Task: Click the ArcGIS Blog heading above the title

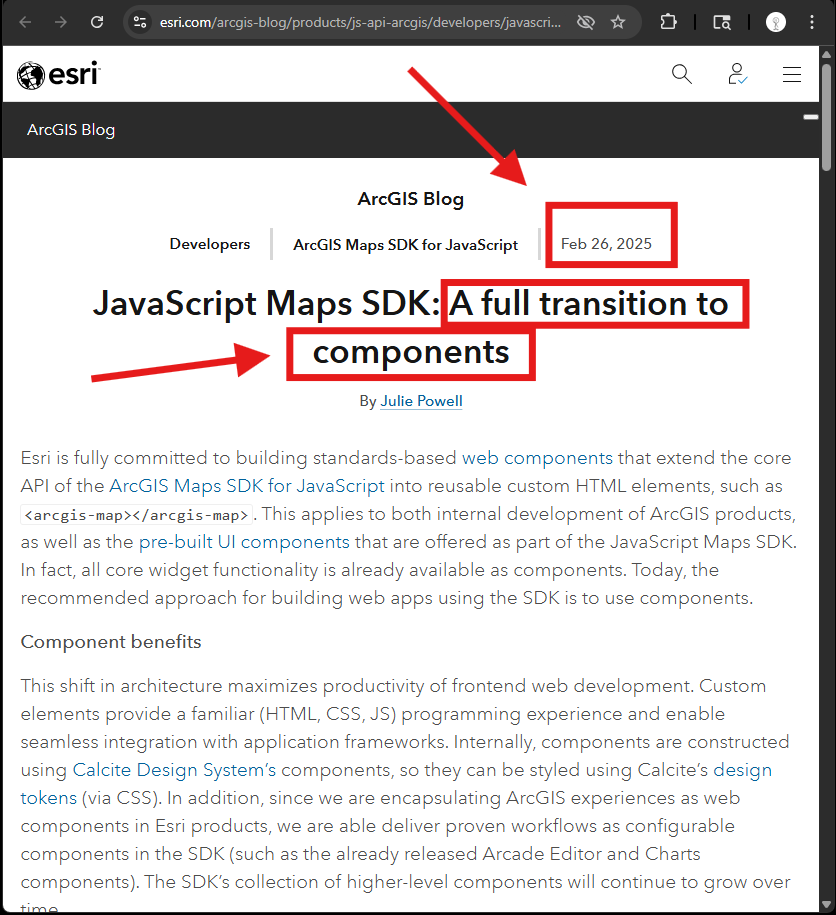Action: coord(411,198)
